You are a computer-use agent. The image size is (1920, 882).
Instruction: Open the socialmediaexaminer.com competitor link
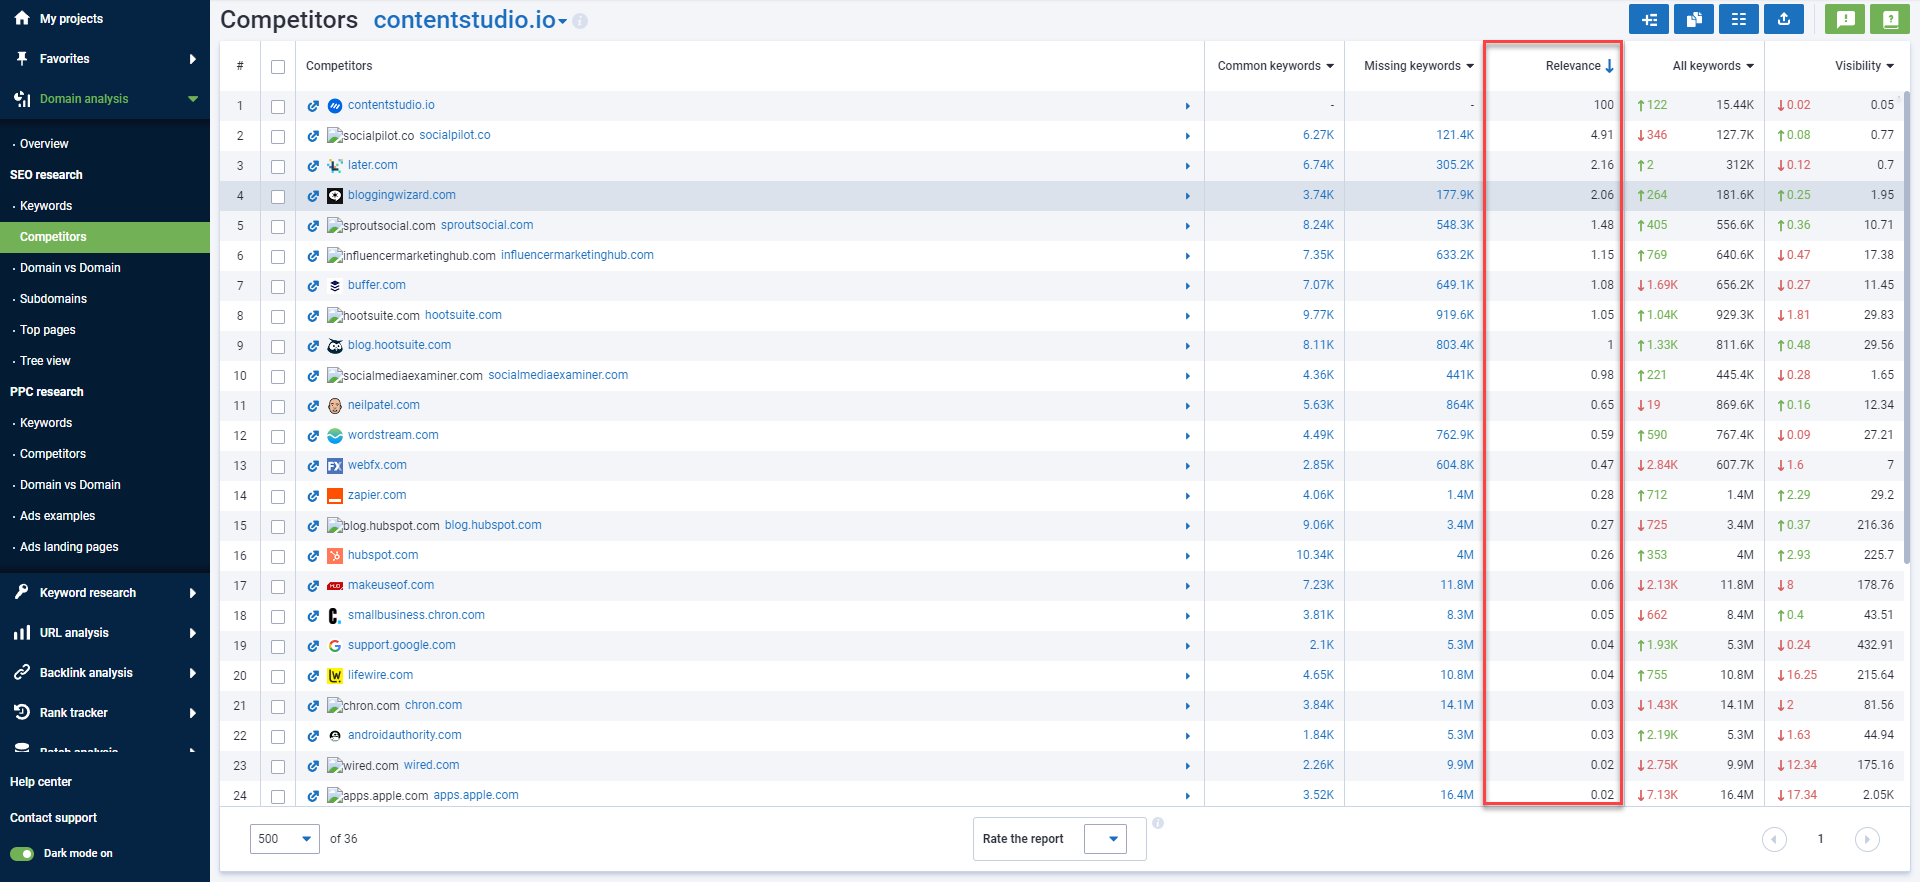pos(558,375)
